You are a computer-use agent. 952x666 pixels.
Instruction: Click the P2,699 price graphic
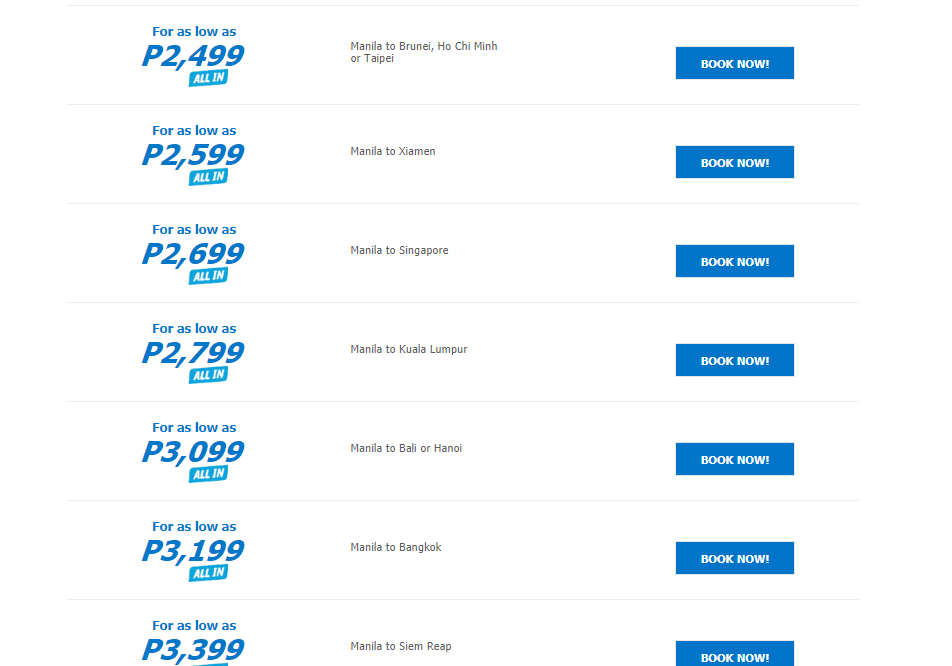point(193,254)
